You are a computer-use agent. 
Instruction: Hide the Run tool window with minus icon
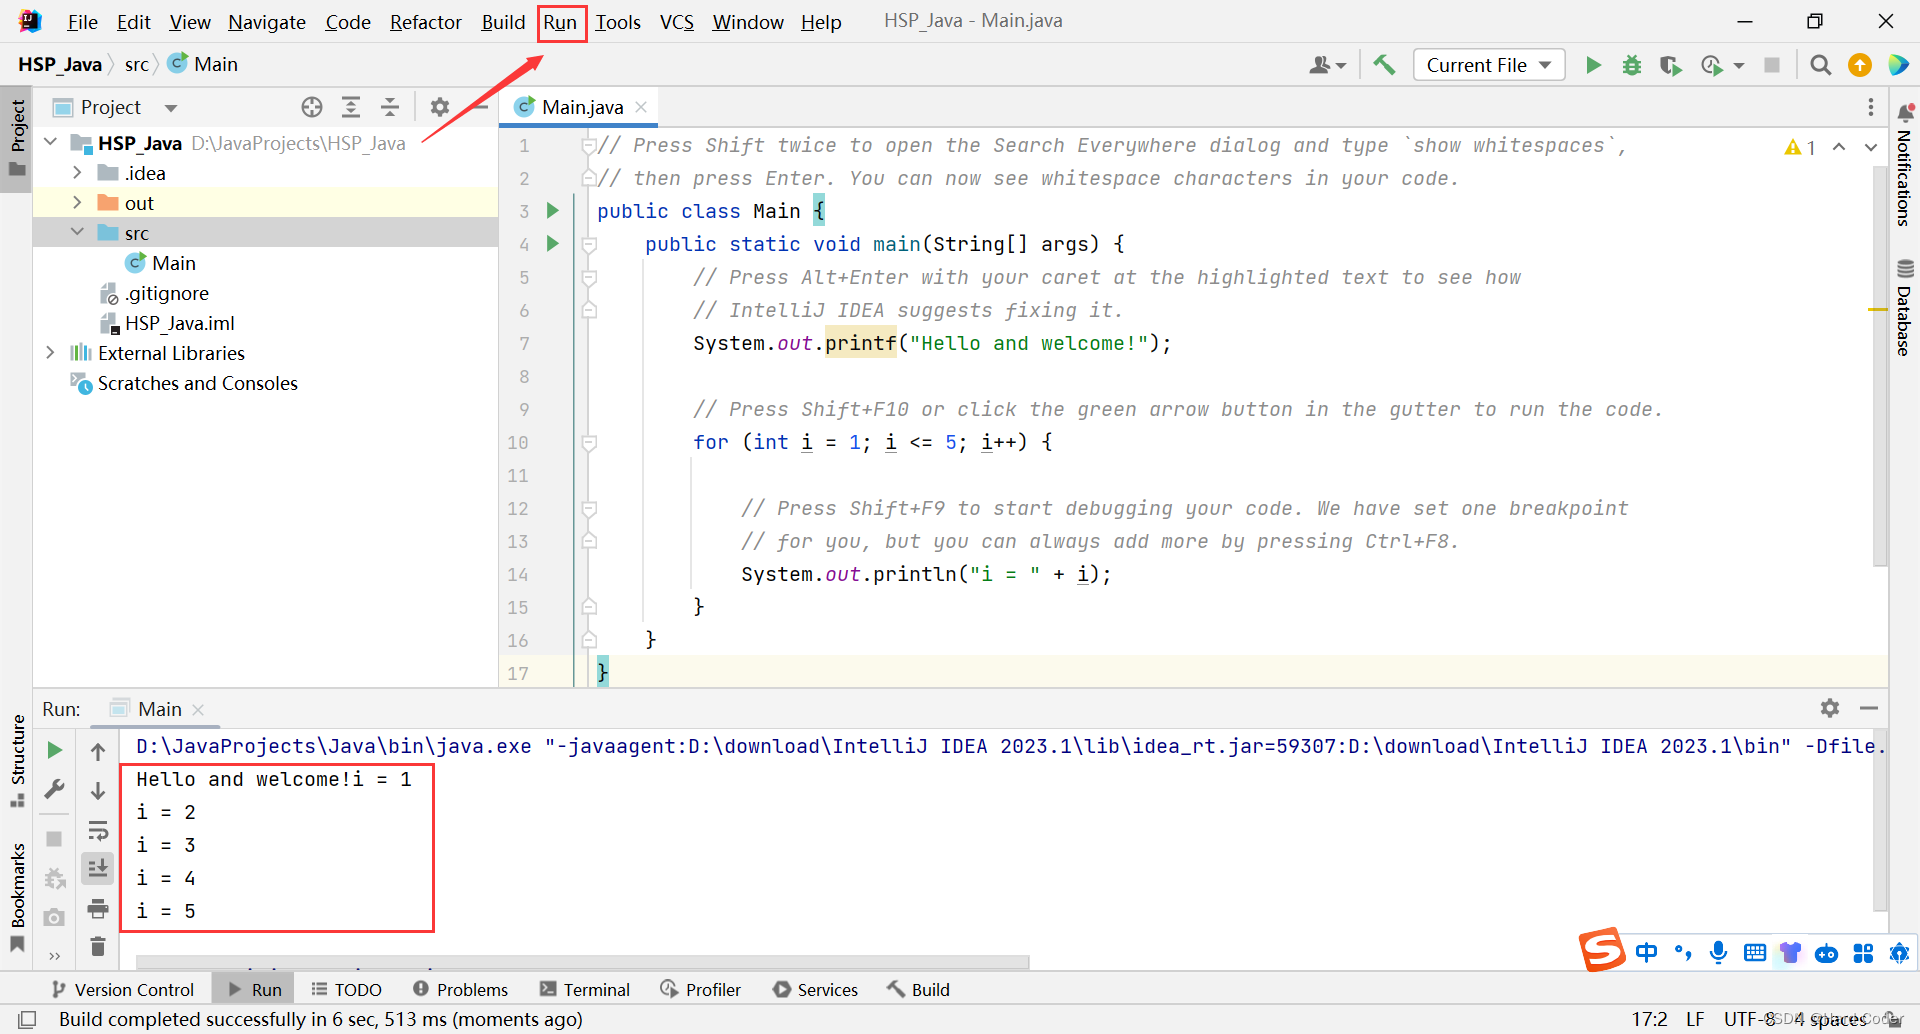[1869, 708]
